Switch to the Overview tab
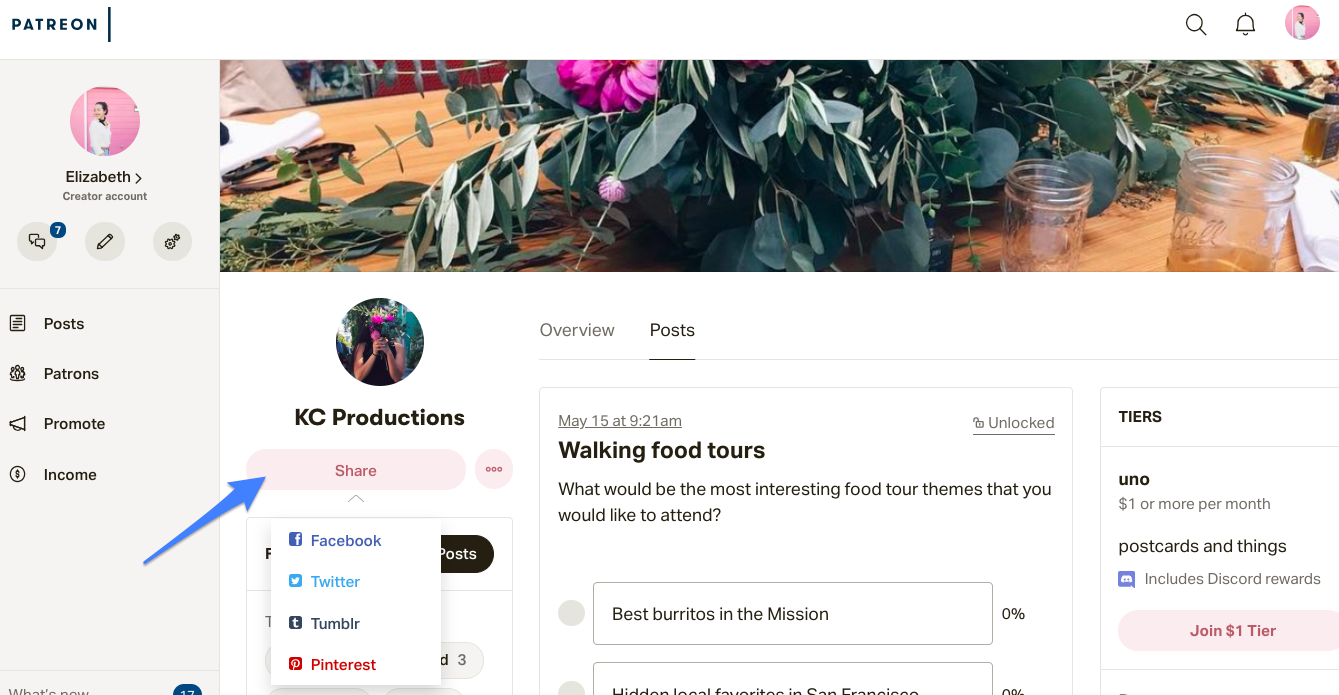 click(577, 330)
